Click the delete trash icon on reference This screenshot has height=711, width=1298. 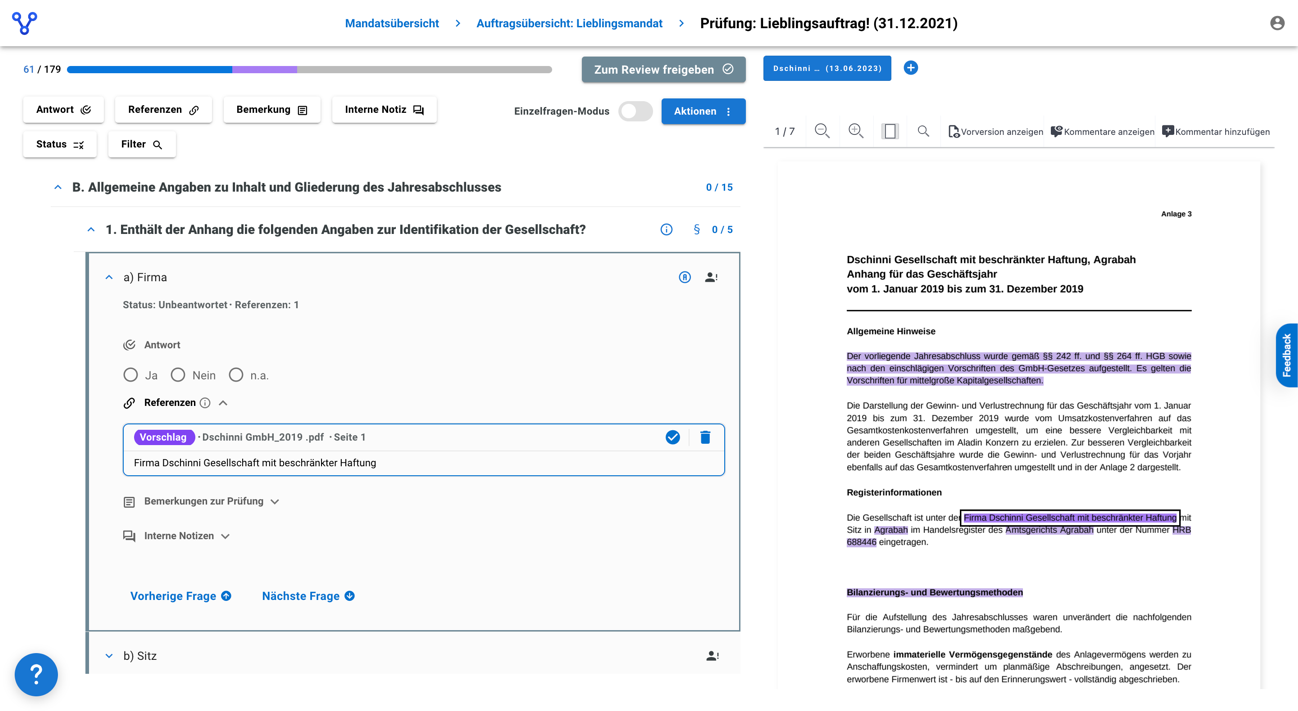(705, 437)
